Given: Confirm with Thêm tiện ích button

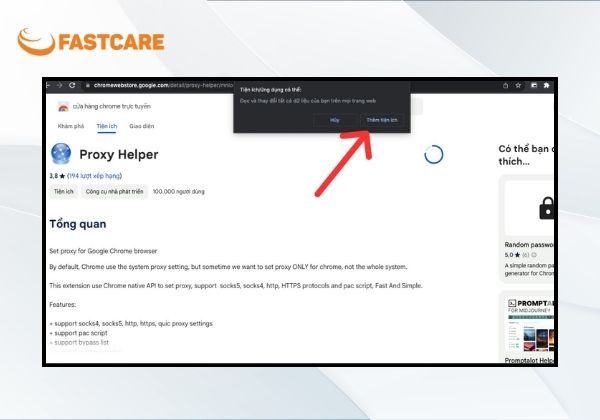Looking at the screenshot, I should pyautogui.click(x=382, y=120).
